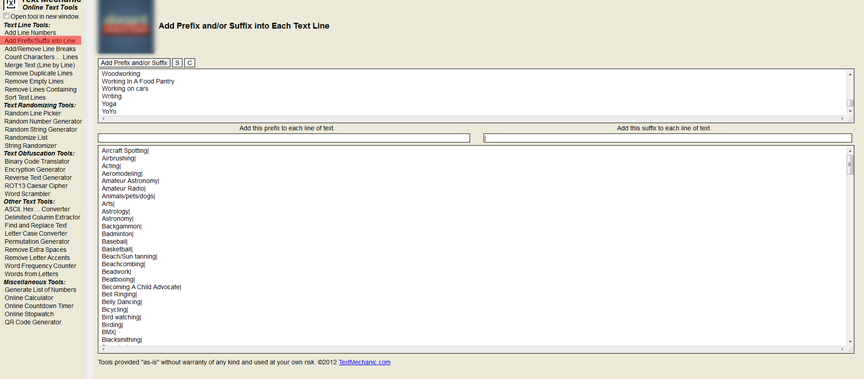Click output box vertical scrollbar thumb
This screenshot has height=379, width=864.
(x=850, y=165)
